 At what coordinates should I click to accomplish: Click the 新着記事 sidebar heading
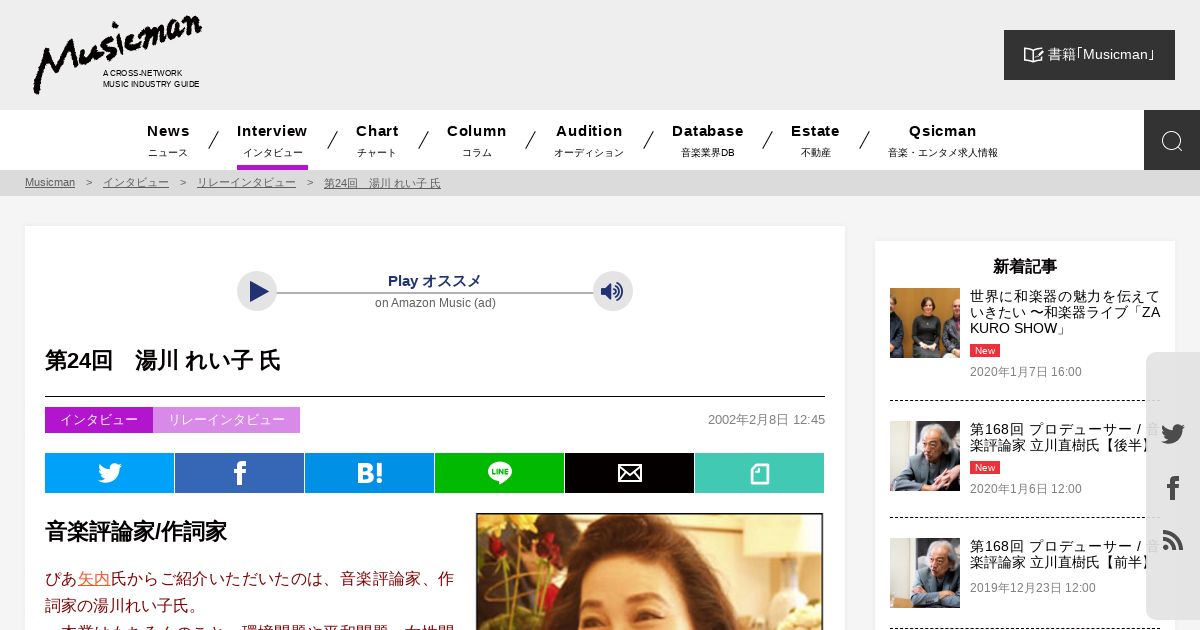click(x=1025, y=266)
